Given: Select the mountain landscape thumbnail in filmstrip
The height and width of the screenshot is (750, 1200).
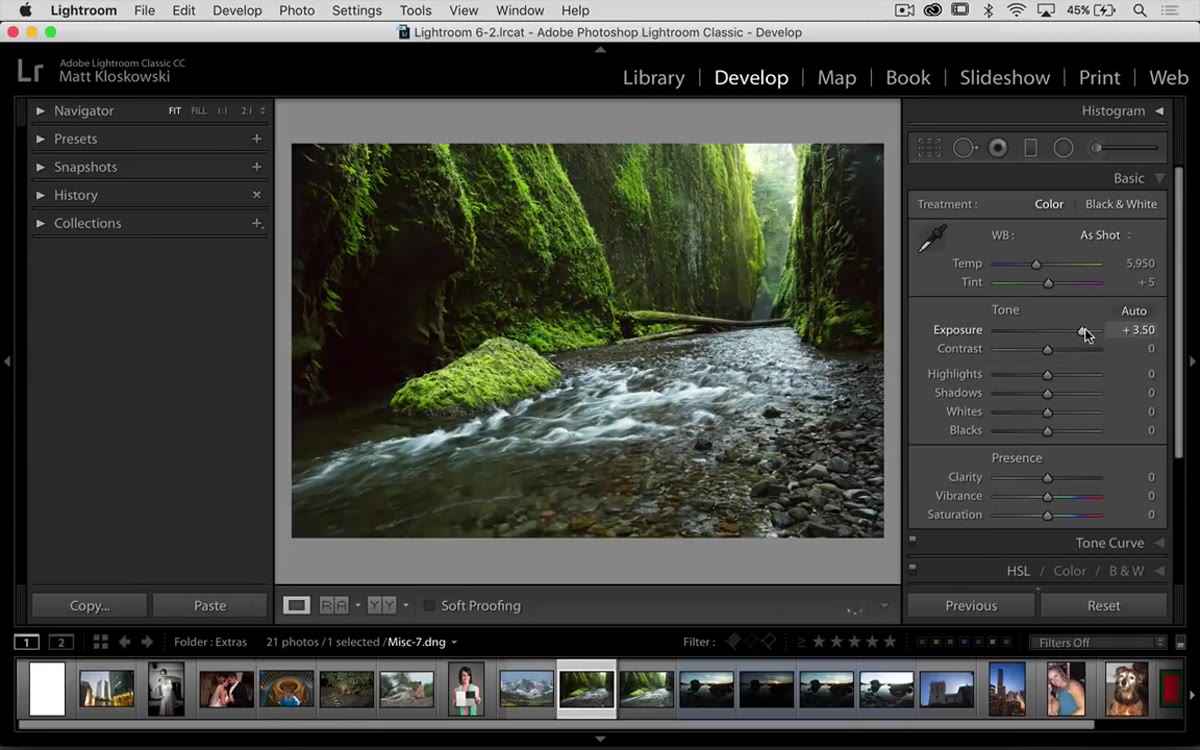Looking at the screenshot, I should pos(526,689).
